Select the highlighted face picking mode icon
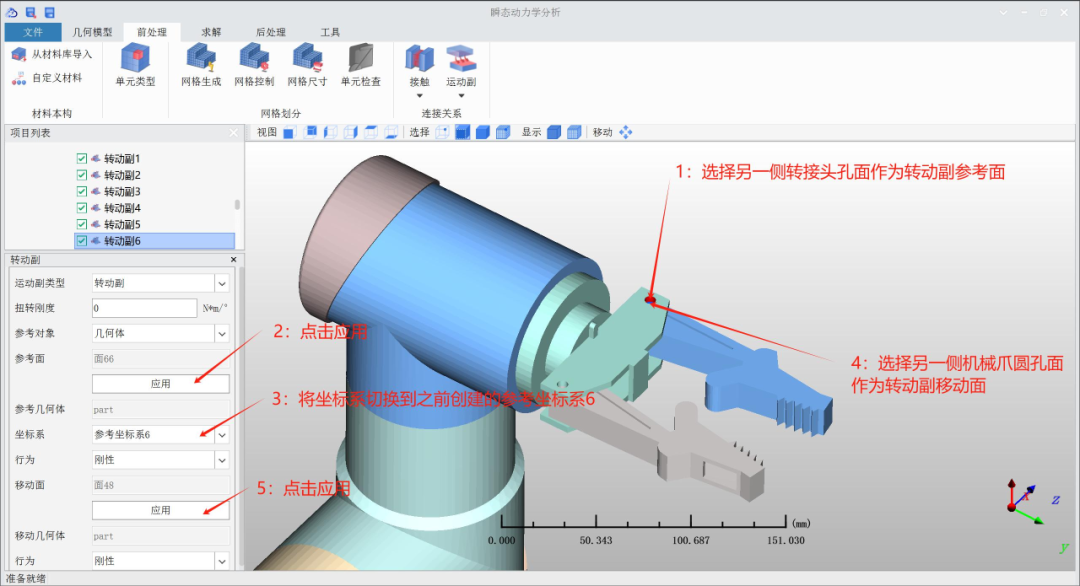Image resolution: width=1080 pixels, height=586 pixels. point(462,132)
